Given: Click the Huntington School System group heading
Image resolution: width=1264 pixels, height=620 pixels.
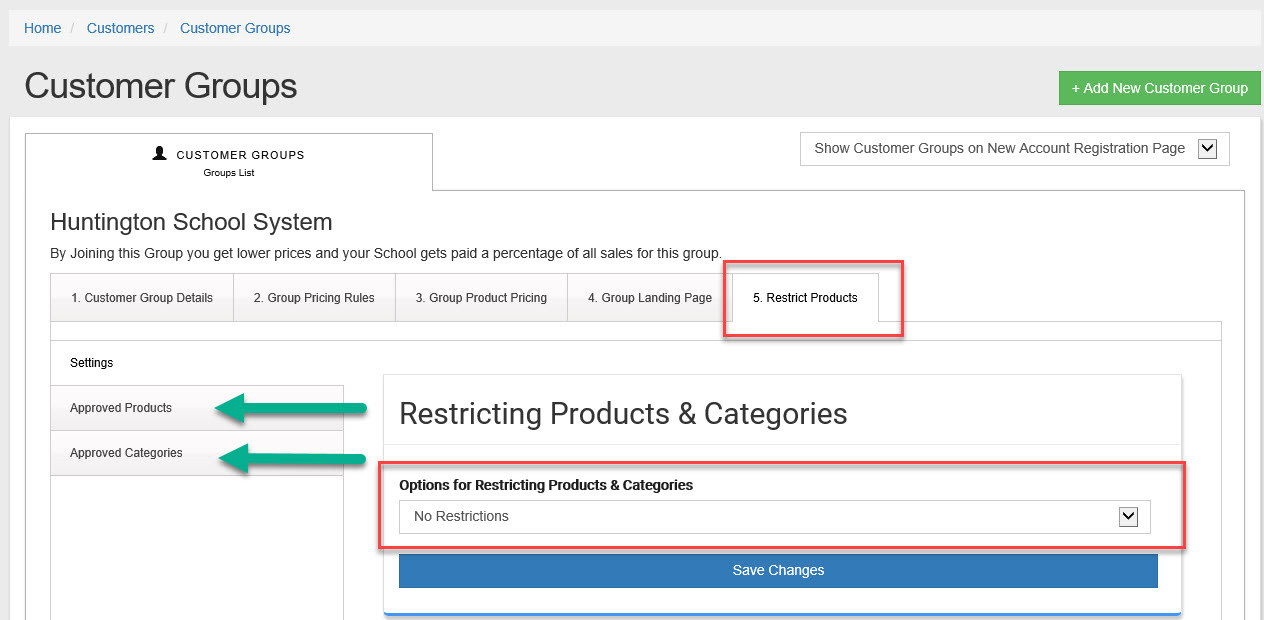Looking at the screenshot, I should coord(191,222).
